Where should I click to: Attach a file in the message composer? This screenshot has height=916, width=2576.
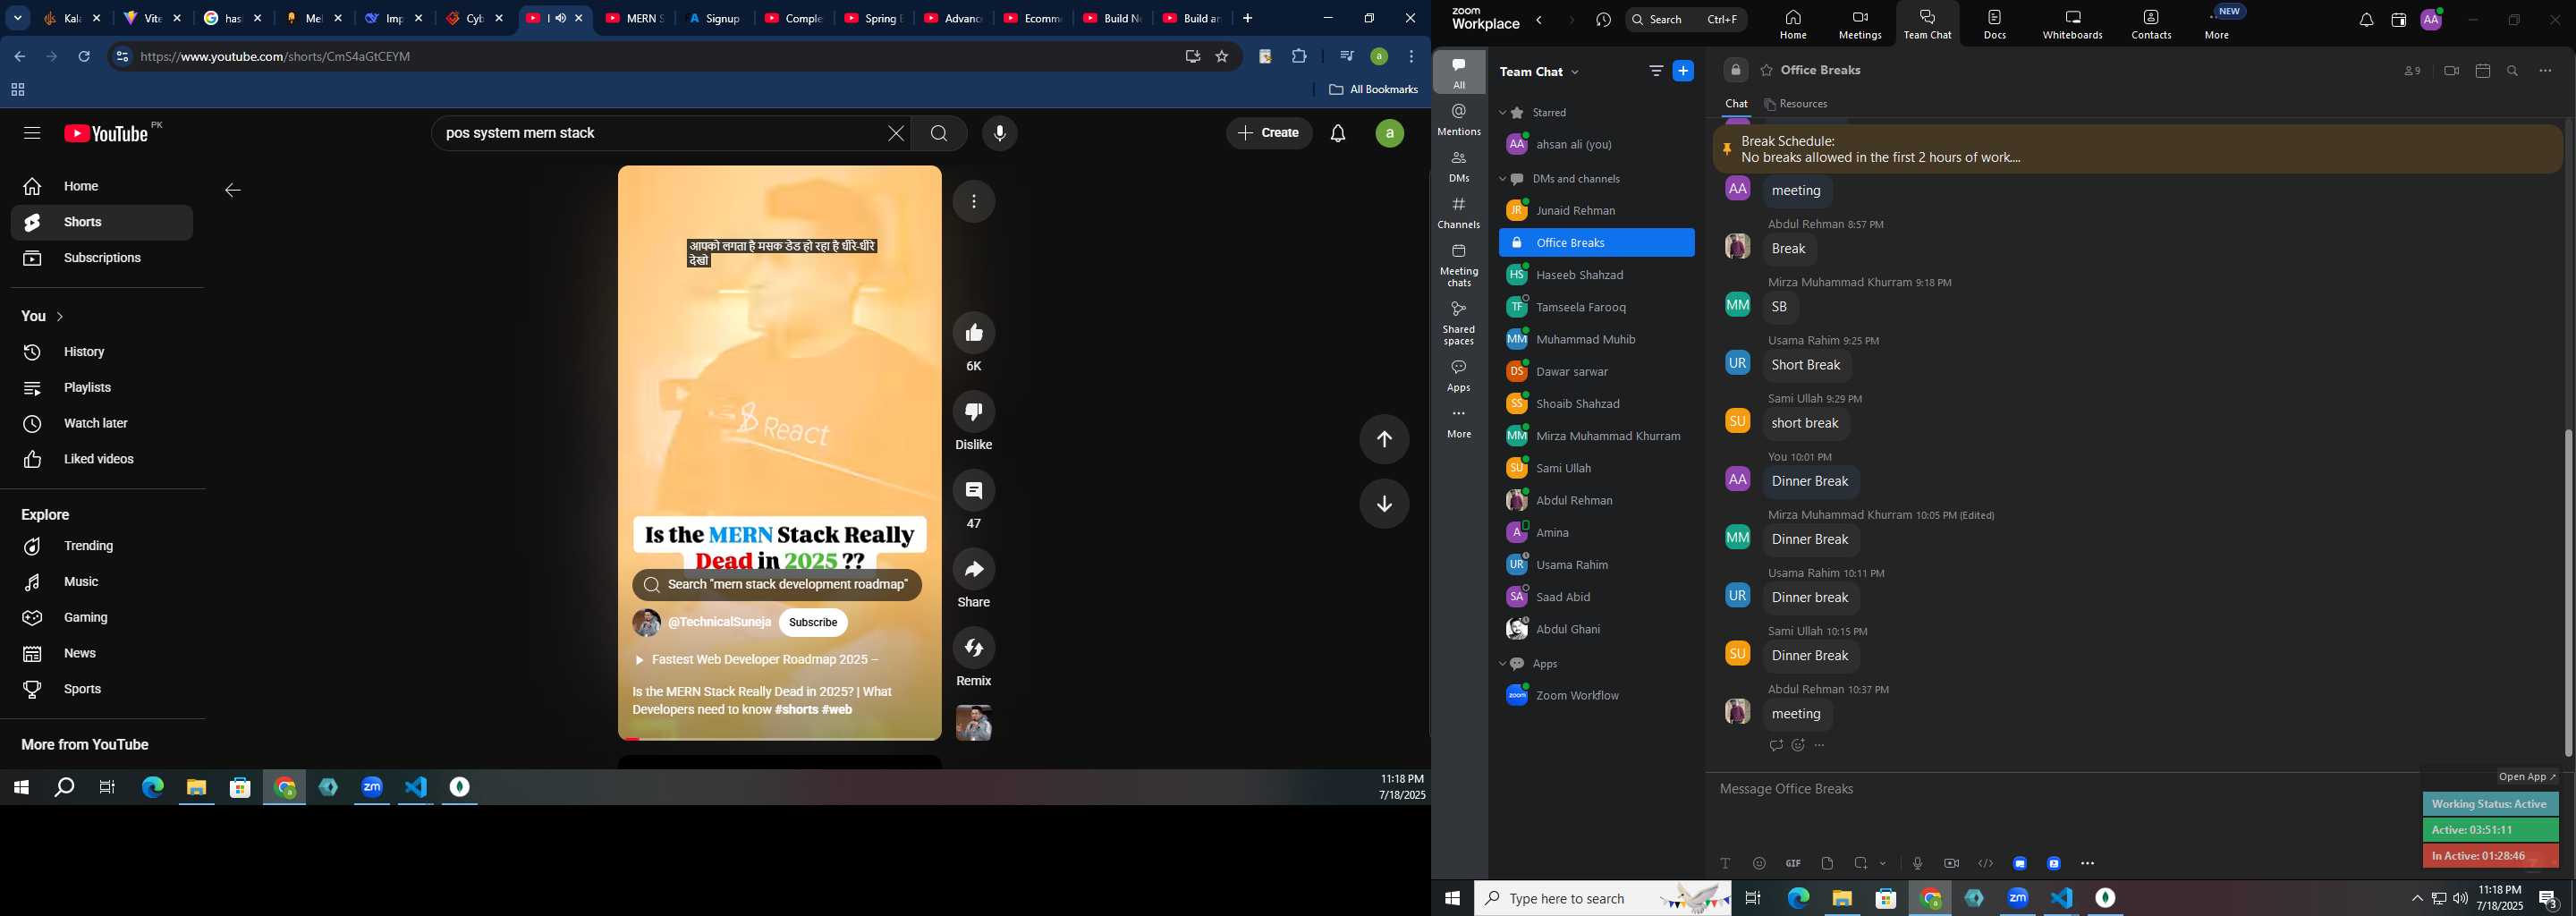pos(1827,863)
